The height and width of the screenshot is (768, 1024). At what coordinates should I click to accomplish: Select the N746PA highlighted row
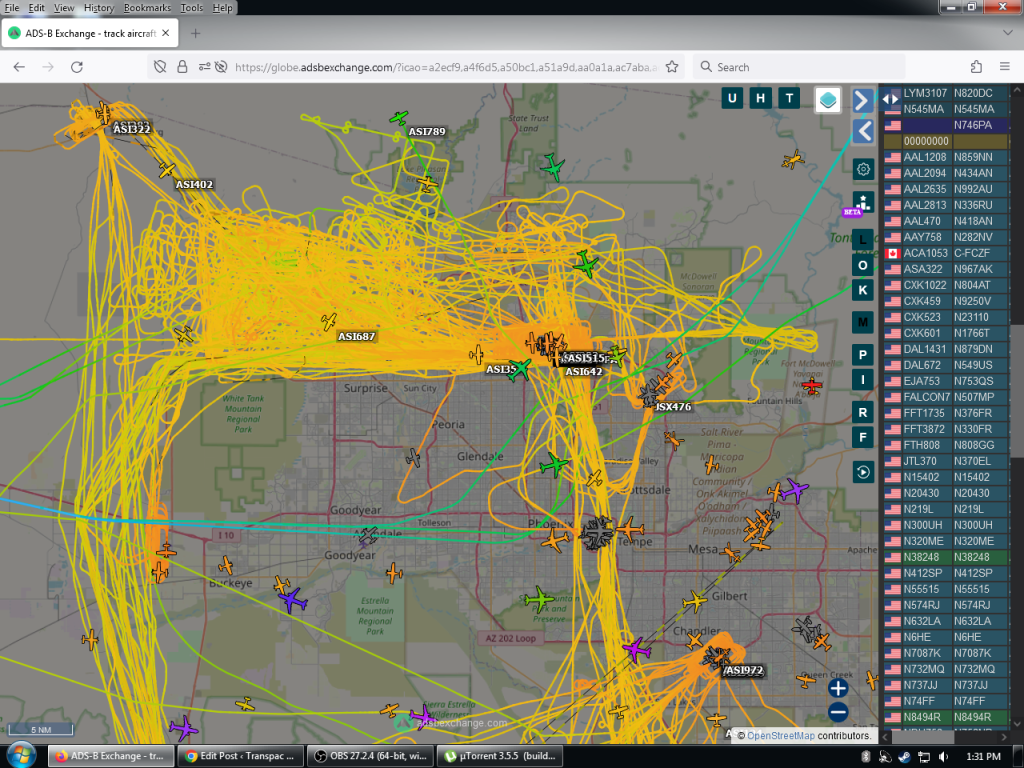coord(945,125)
